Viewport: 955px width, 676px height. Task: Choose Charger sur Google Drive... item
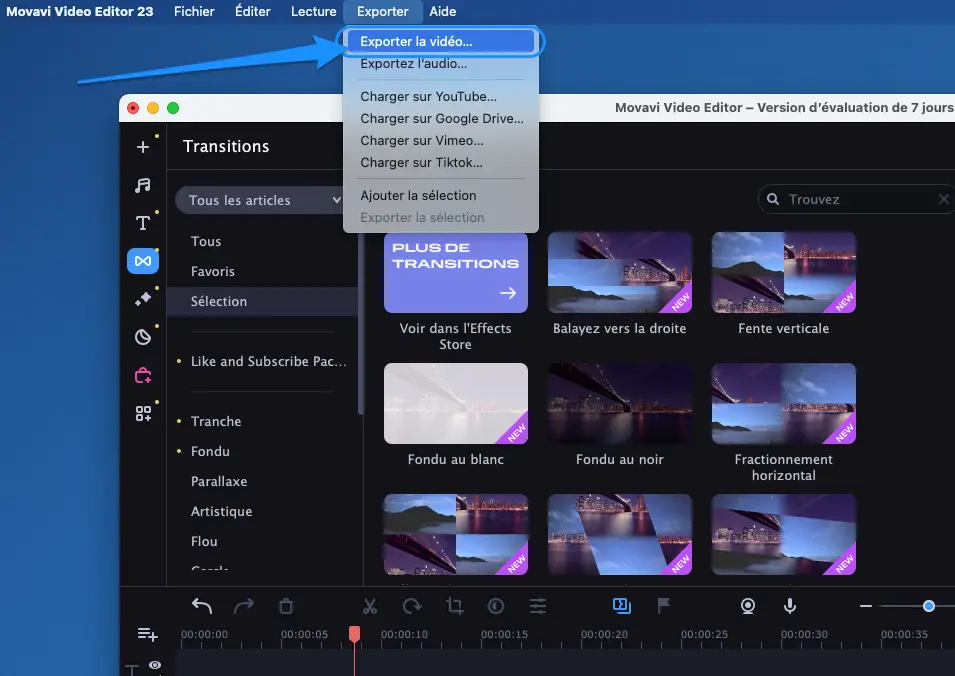(441, 118)
